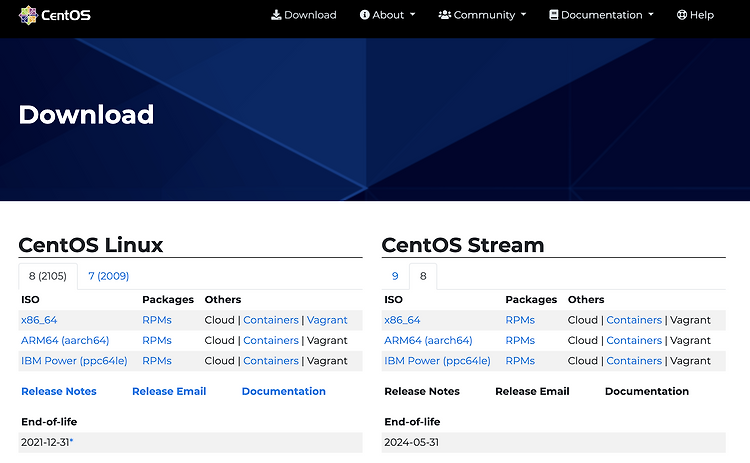Click the large Download page title
Image resolution: width=750 pixels, height=463 pixels.
[x=86, y=115]
